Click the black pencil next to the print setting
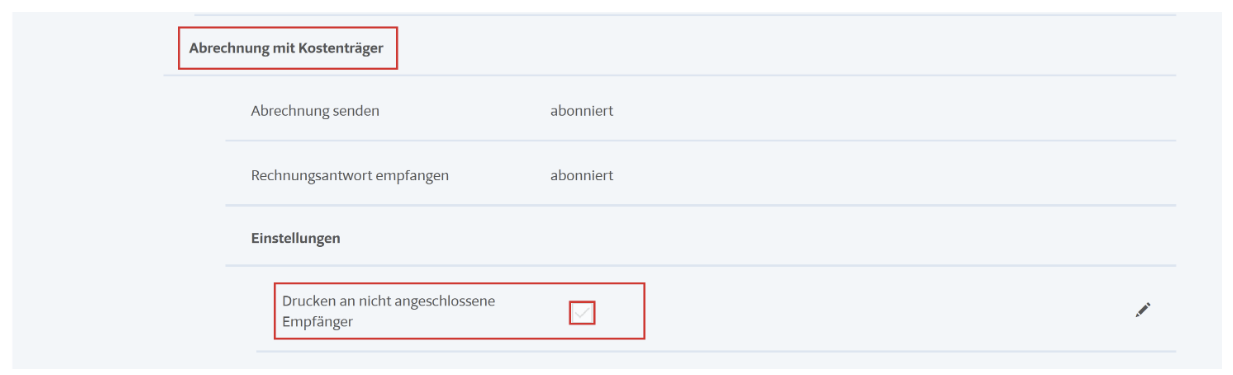 click(x=1143, y=311)
